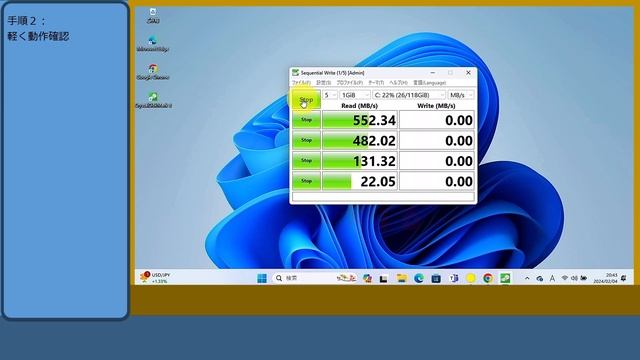Click the CrystalDiskMark title bar icon
This screenshot has height=360, width=640.
295,73
